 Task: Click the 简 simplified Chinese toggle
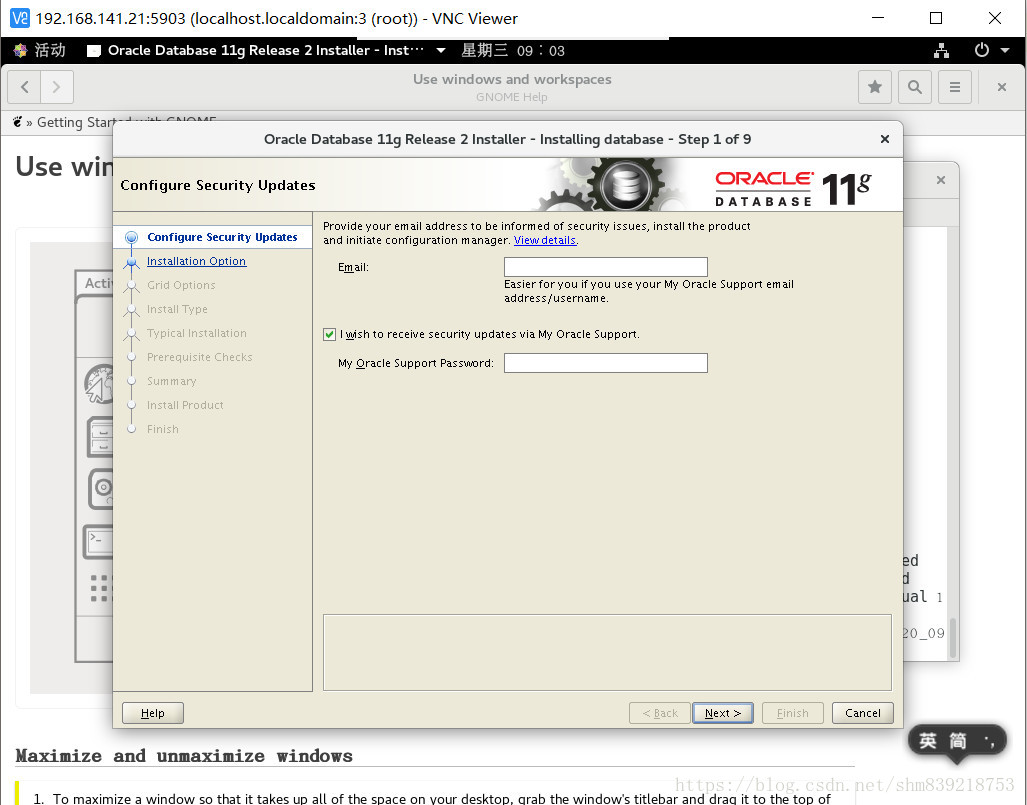tap(958, 741)
